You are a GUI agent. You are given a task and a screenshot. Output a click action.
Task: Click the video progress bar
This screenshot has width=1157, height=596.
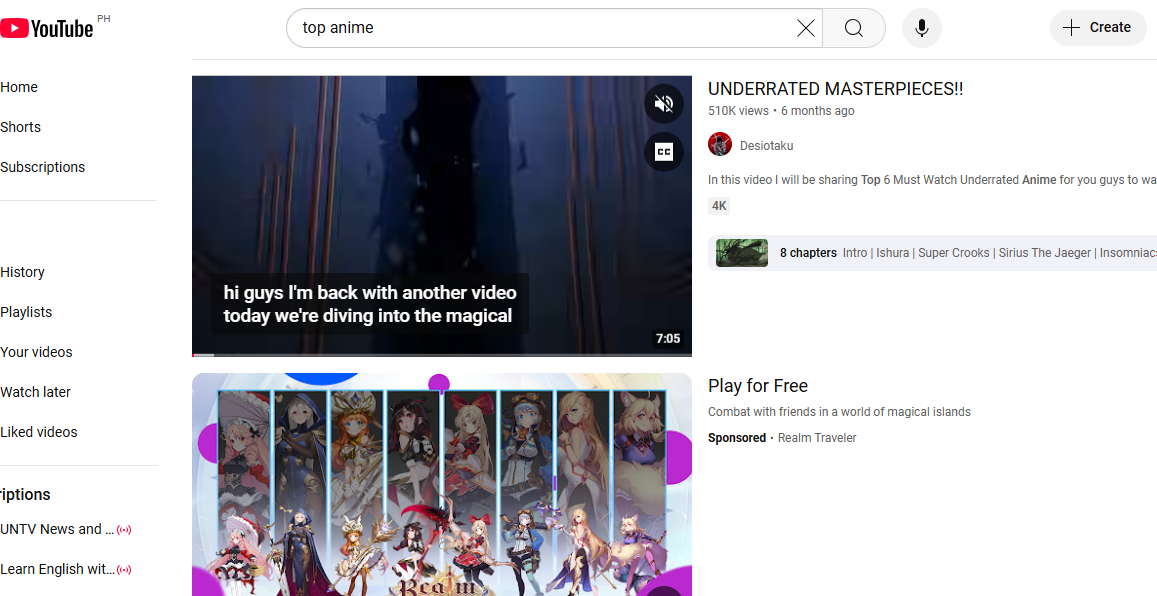point(441,354)
